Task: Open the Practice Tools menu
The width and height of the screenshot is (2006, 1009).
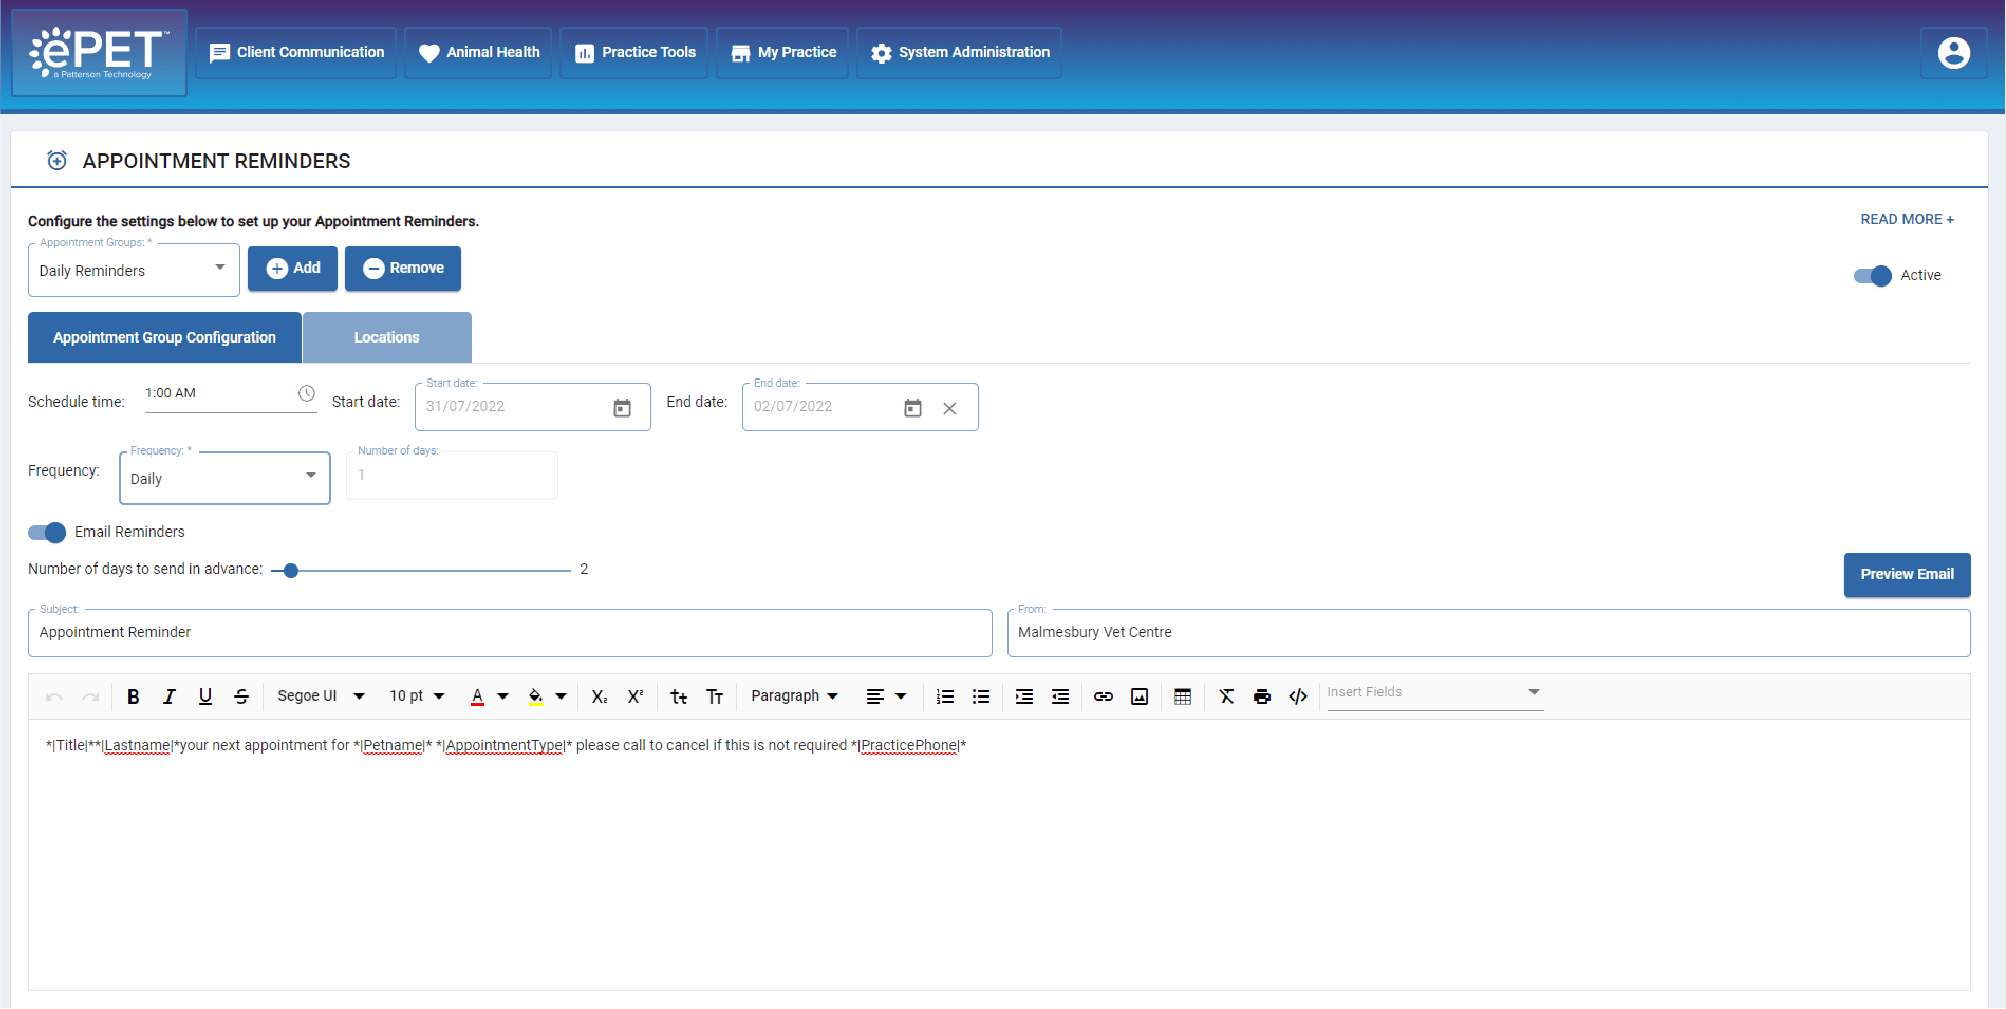Action: pos(634,52)
